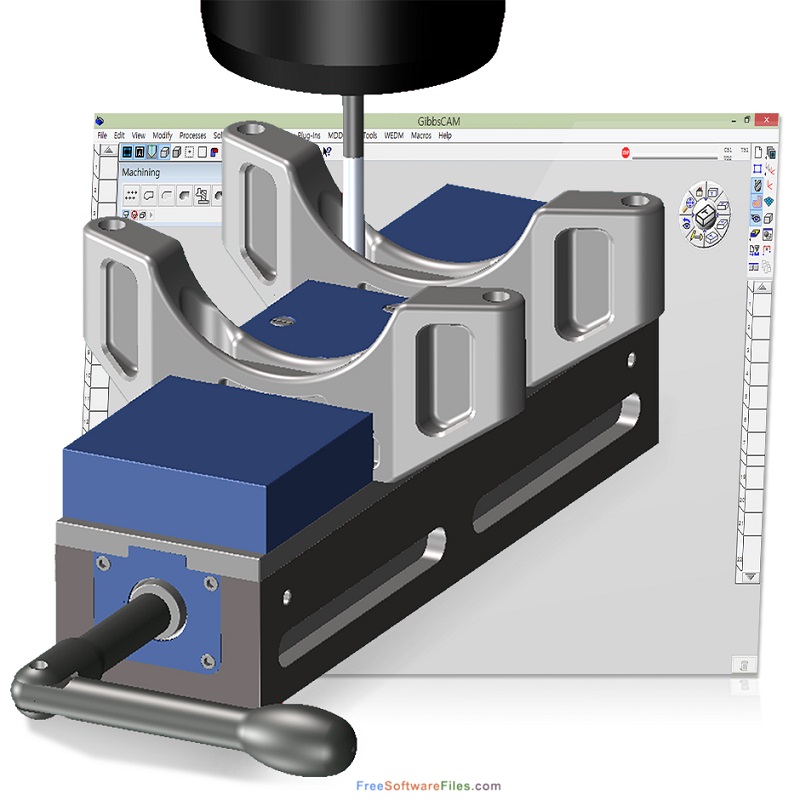
Task: Select the Pocketing machining icon
Action: 185,195
